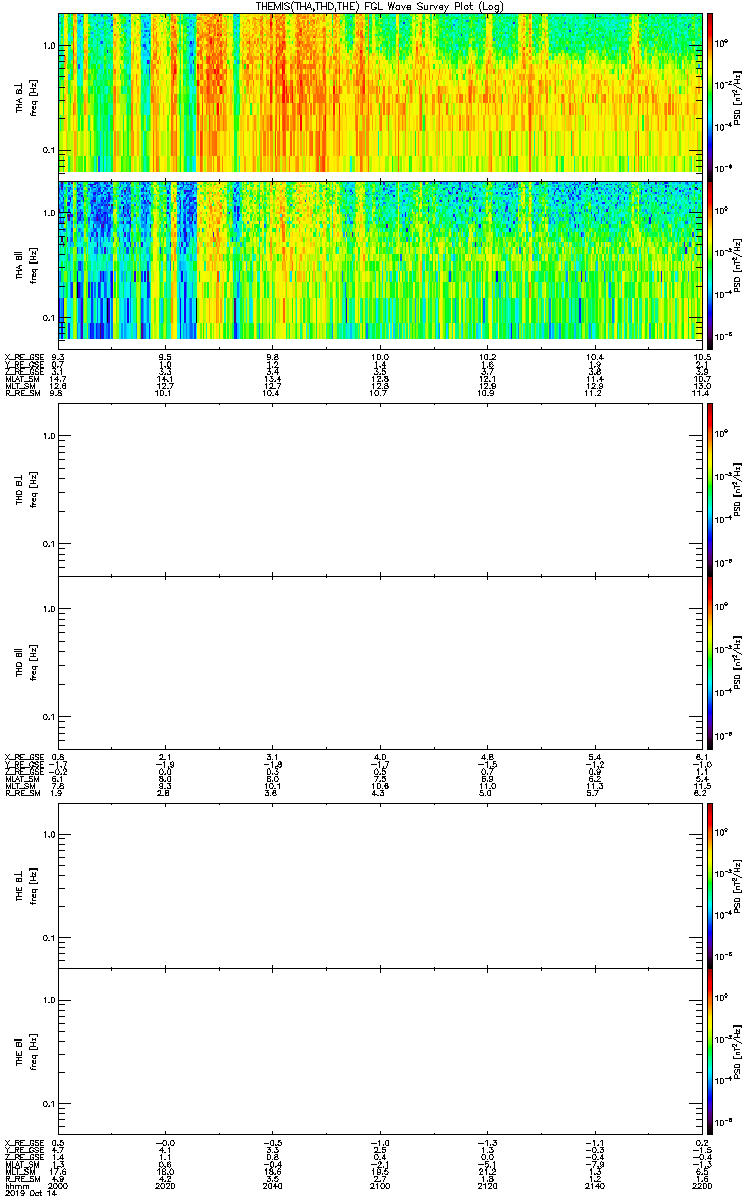Click the empty THD B-perpendicular plot panel

point(380,490)
